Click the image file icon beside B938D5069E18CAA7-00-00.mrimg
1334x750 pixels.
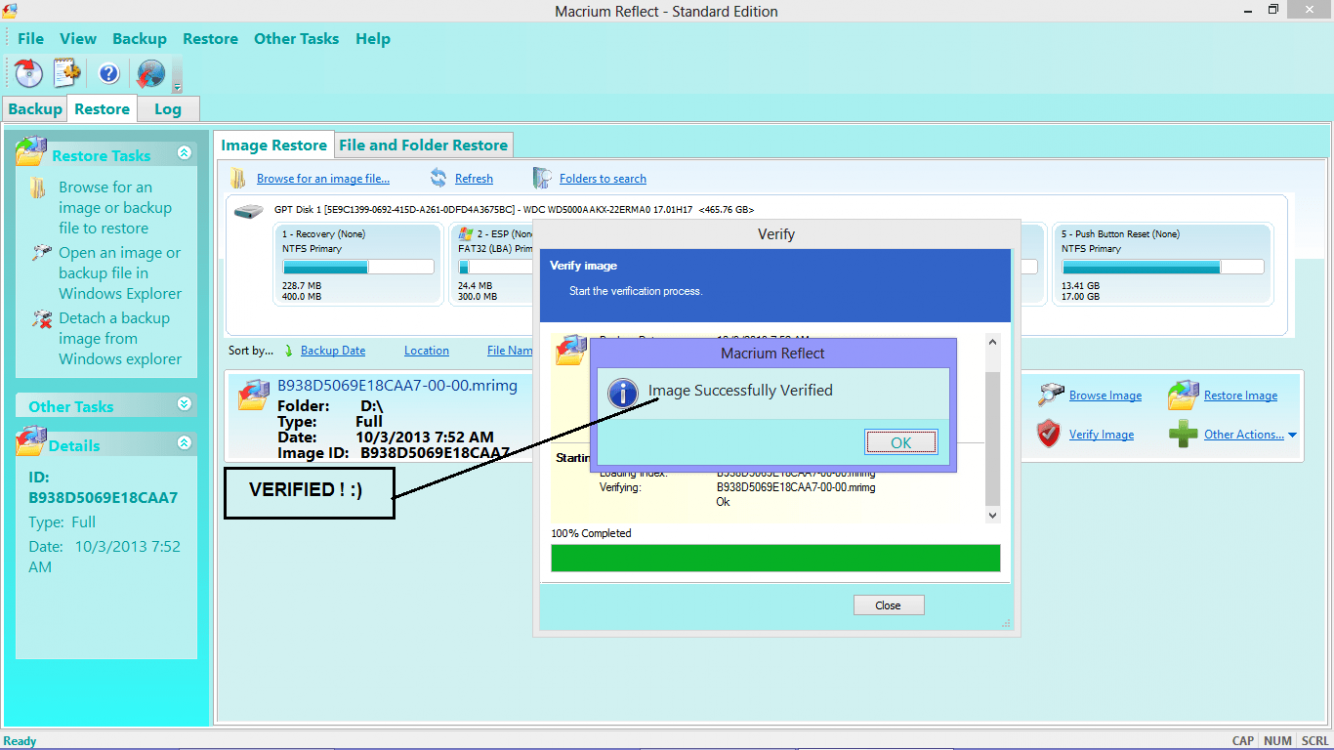(254, 395)
